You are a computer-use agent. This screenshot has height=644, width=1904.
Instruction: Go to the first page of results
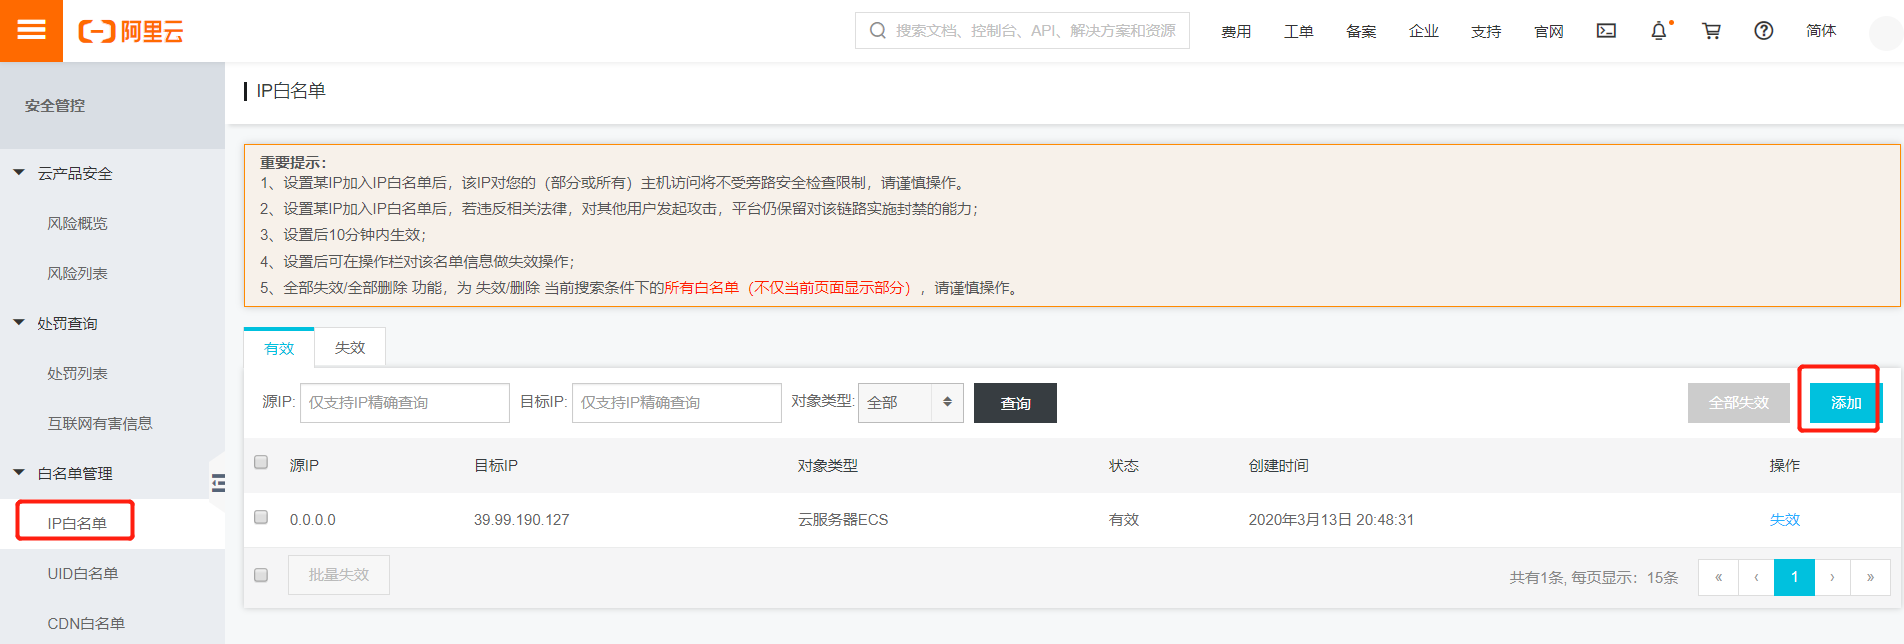(x=1718, y=577)
